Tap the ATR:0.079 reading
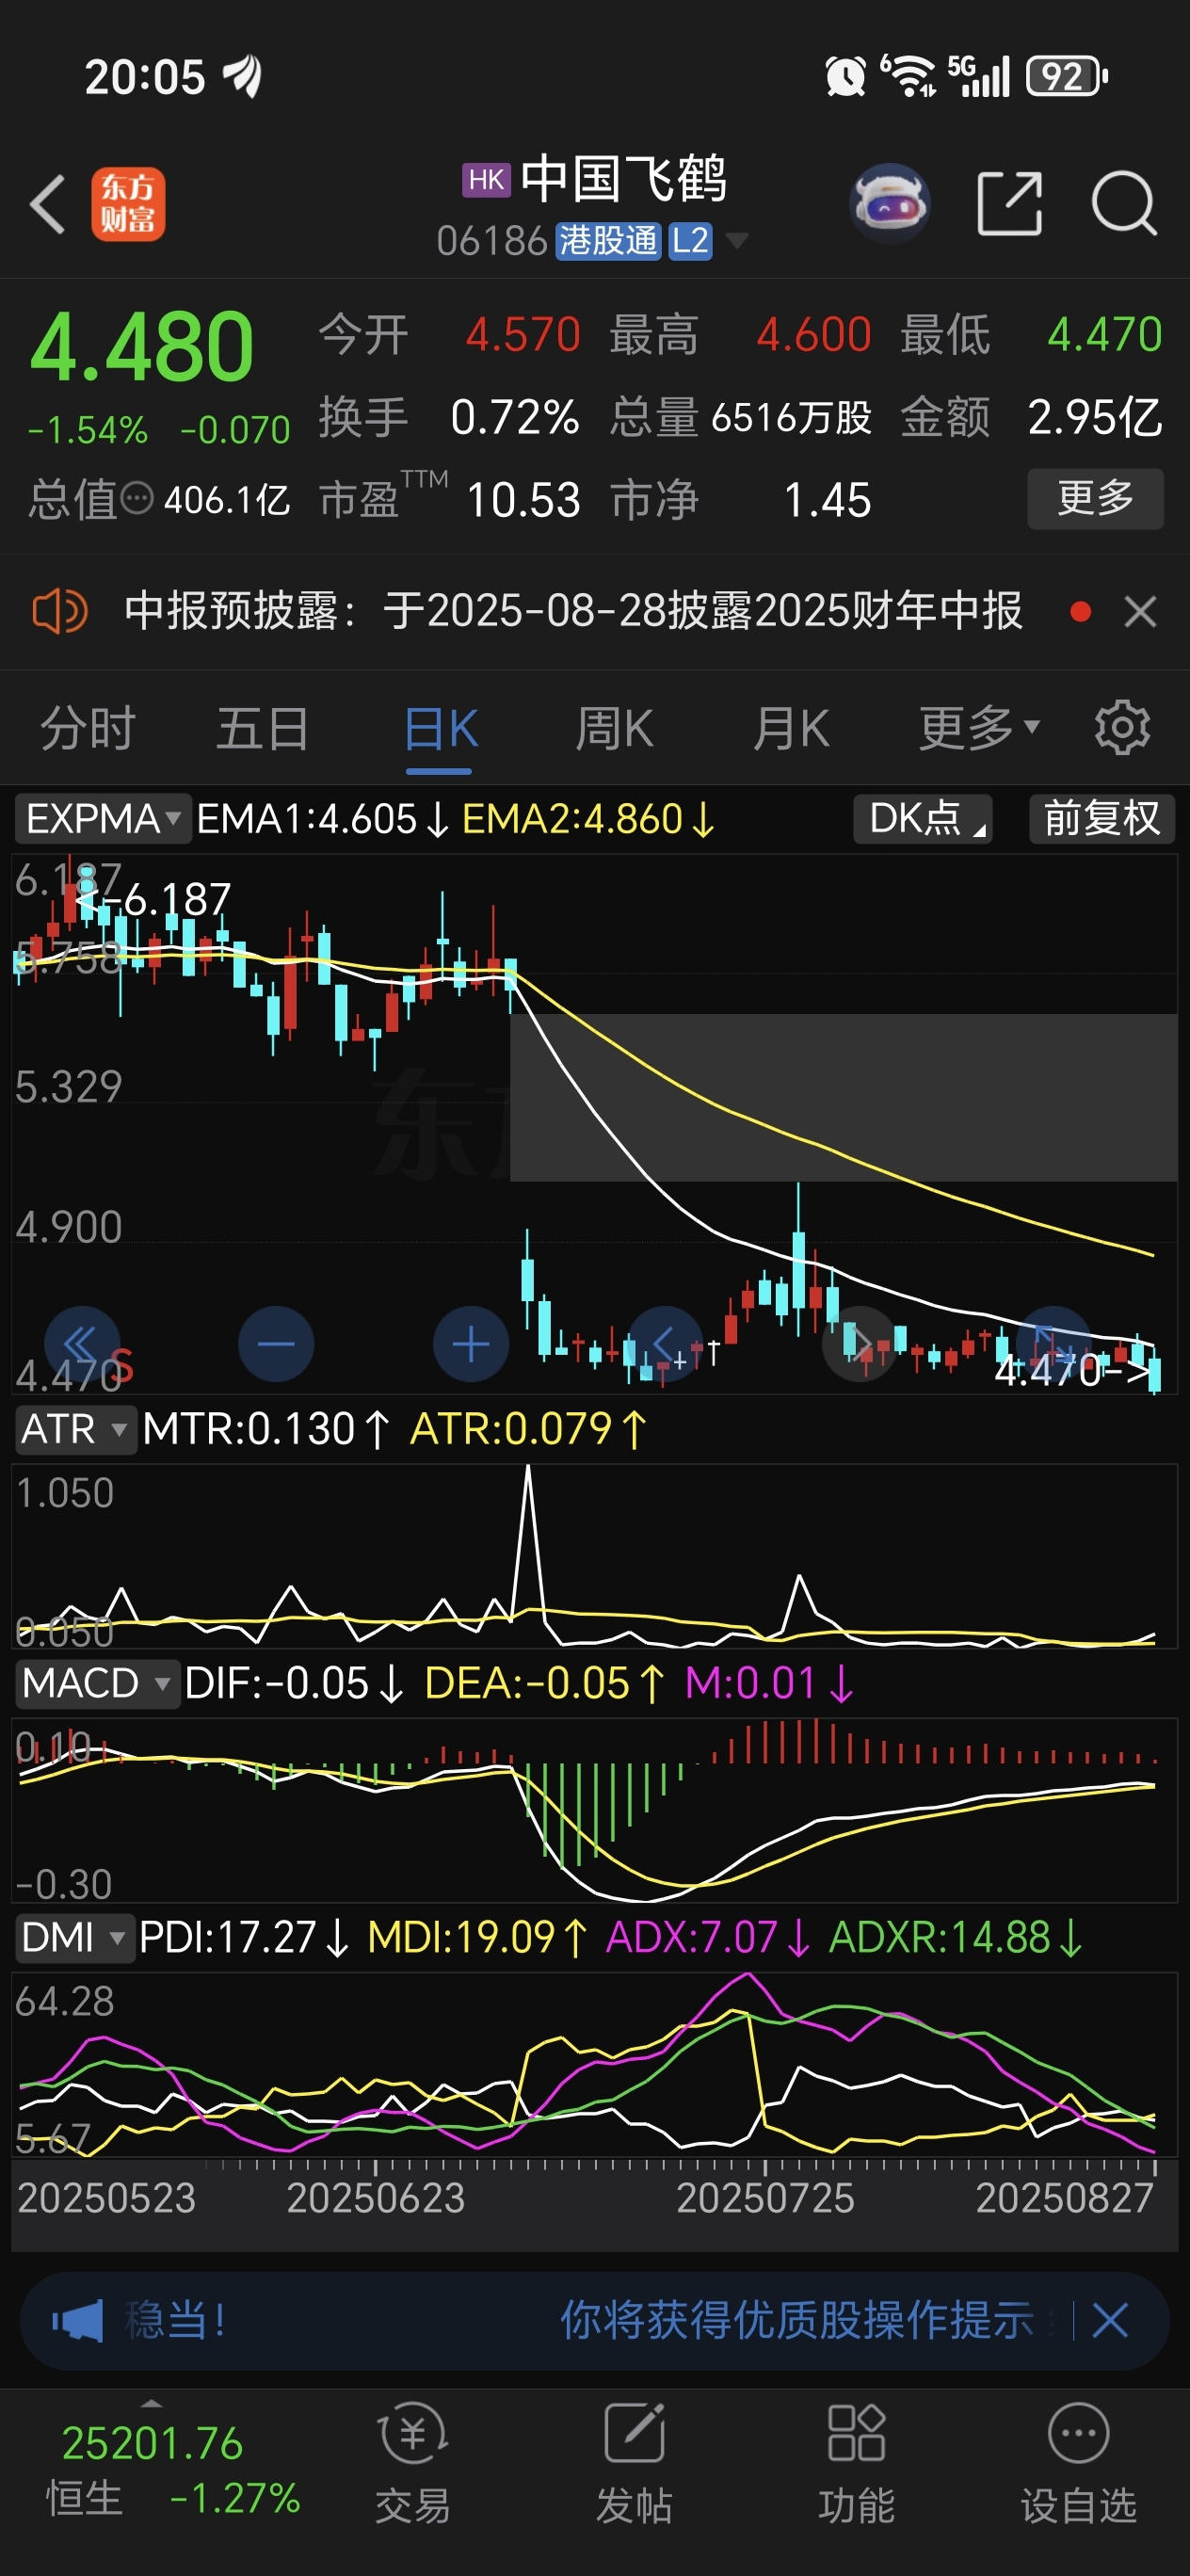Image resolution: width=1190 pixels, height=2576 pixels. coord(529,1428)
